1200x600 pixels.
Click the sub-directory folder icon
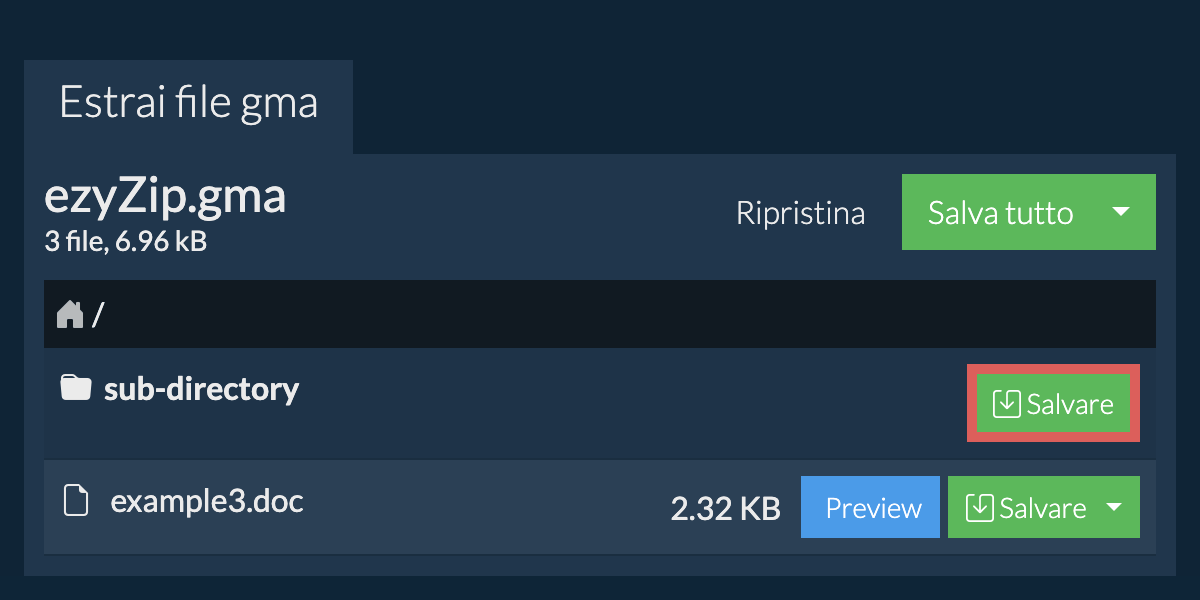[x=75, y=388]
